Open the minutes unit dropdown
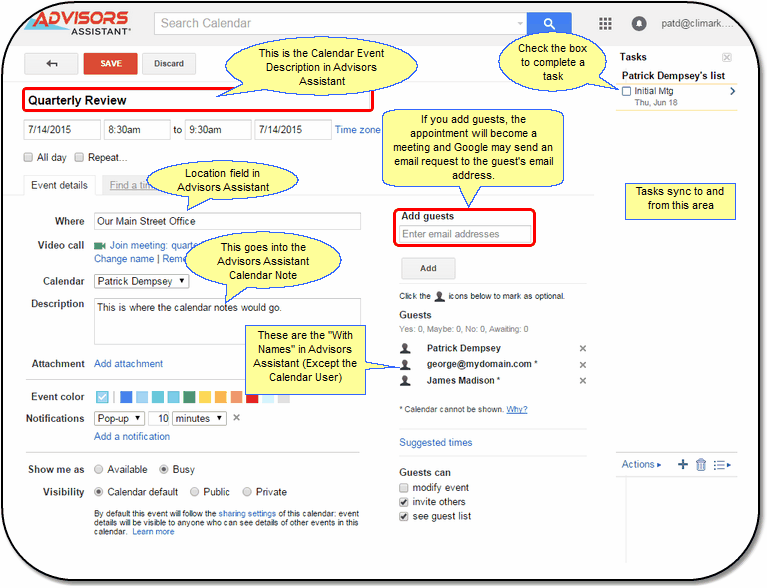This screenshot has width=767, height=588. click(199, 418)
